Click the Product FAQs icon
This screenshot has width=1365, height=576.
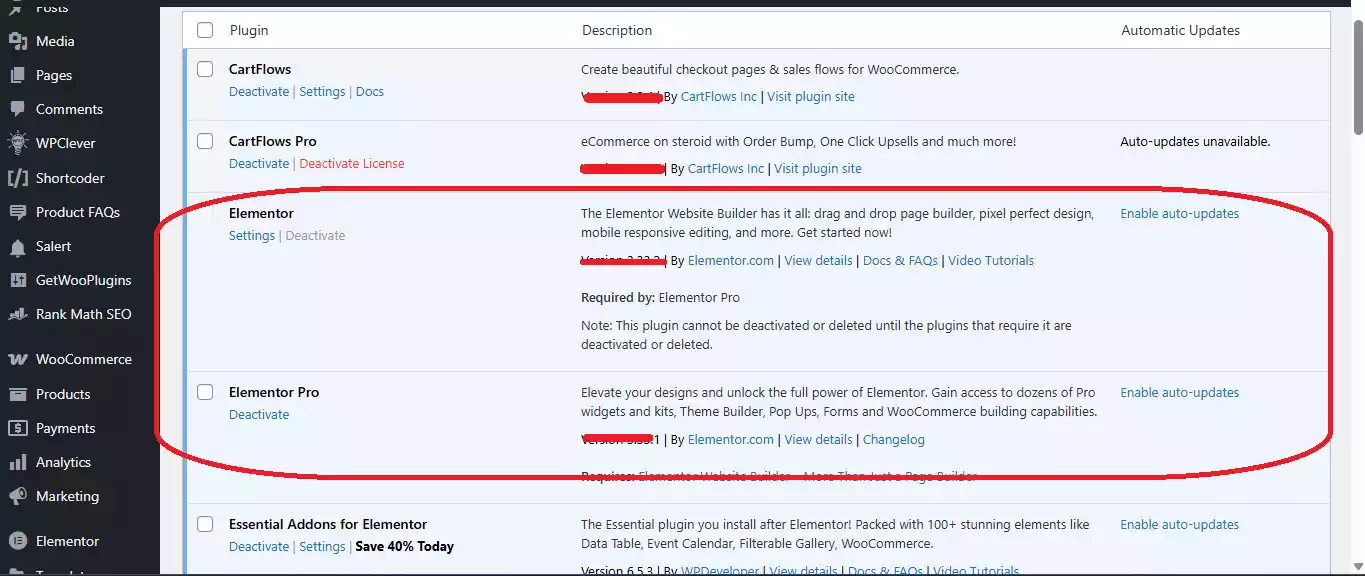click(17, 212)
